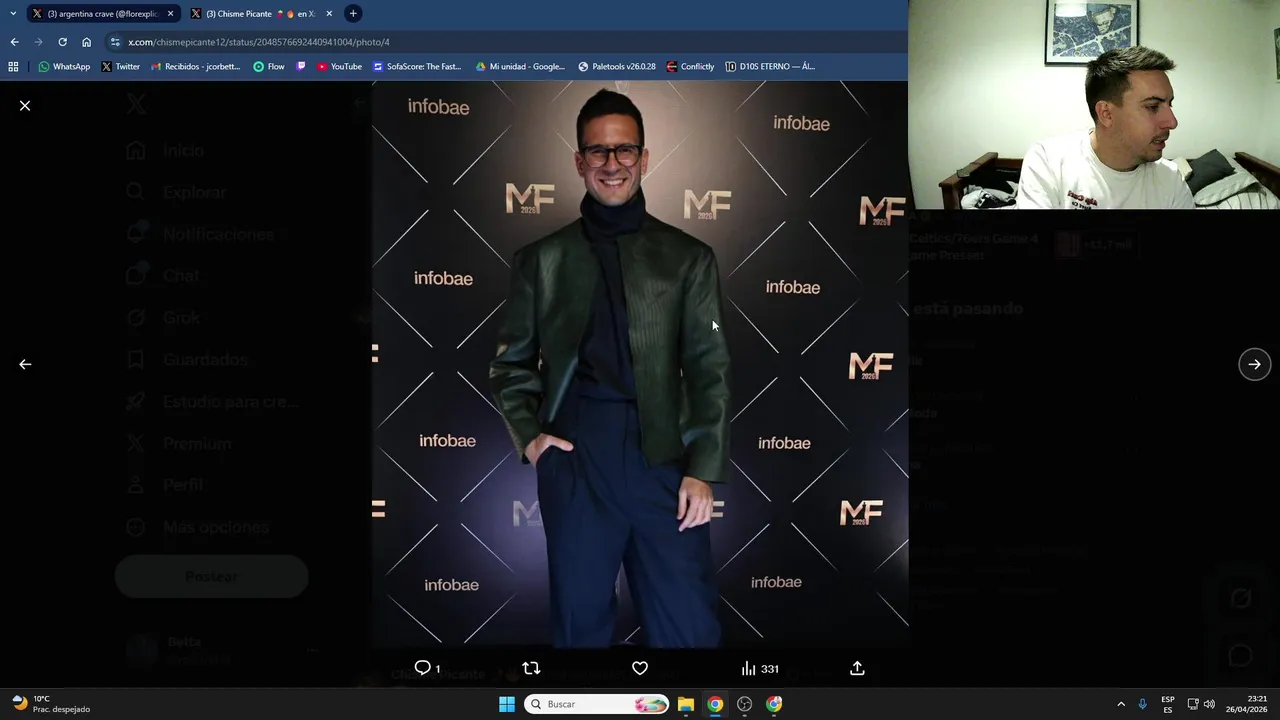Go to previous photo with left arrow
Viewport: 1280px width, 720px height.
click(x=25, y=364)
